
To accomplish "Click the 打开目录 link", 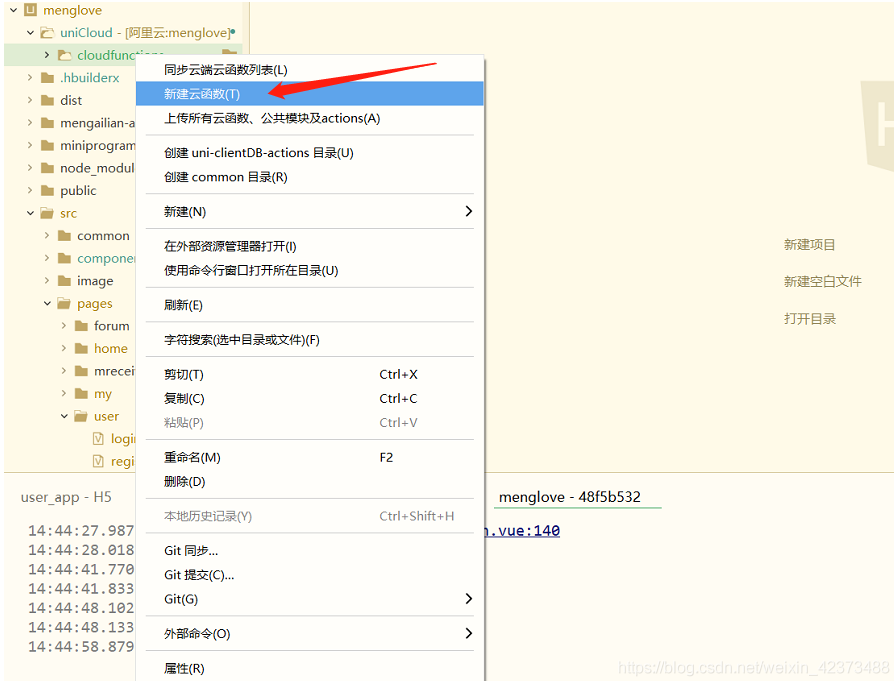I will (809, 319).
